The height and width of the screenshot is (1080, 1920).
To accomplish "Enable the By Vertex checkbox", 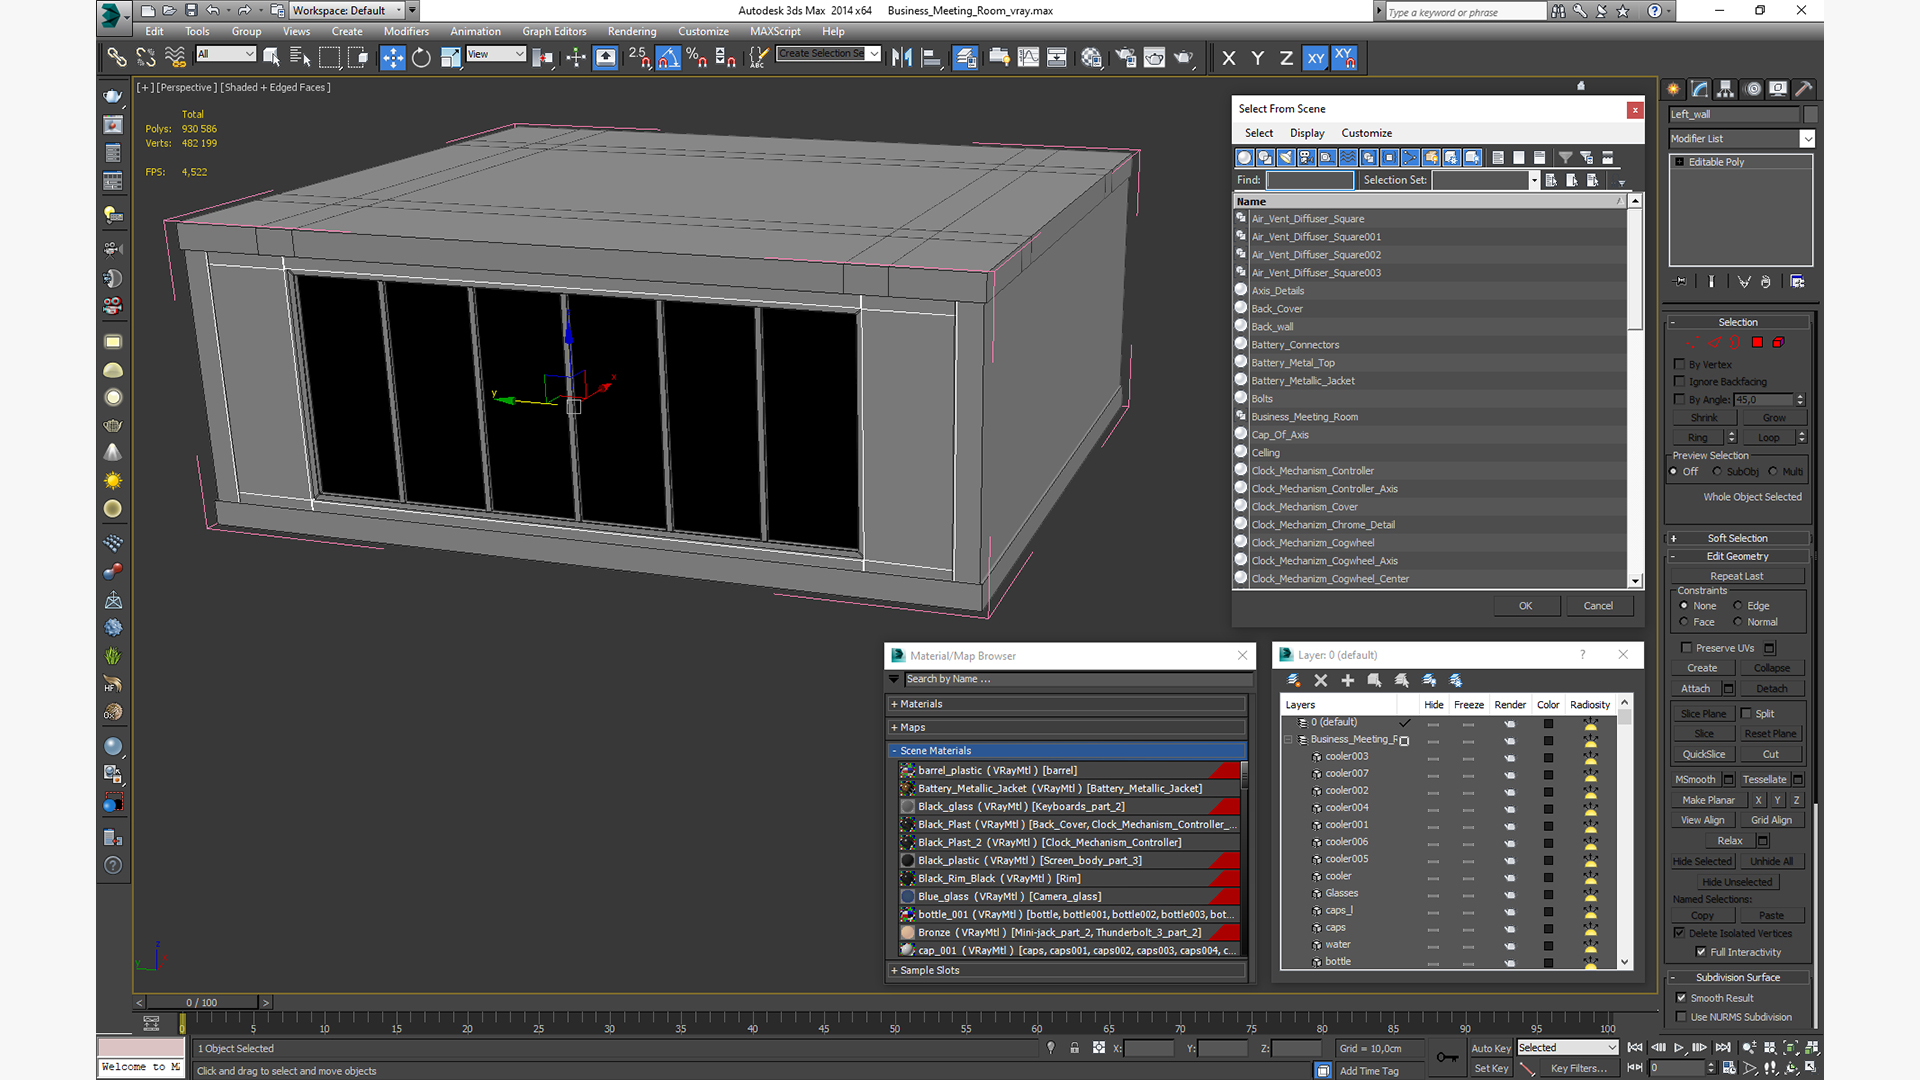I will pos(1680,364).
